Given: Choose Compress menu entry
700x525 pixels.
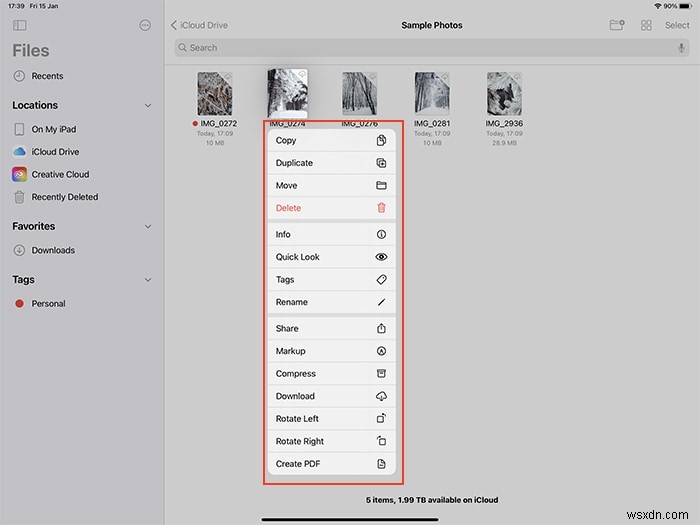Looking at the screenshot, I should 332,373.
